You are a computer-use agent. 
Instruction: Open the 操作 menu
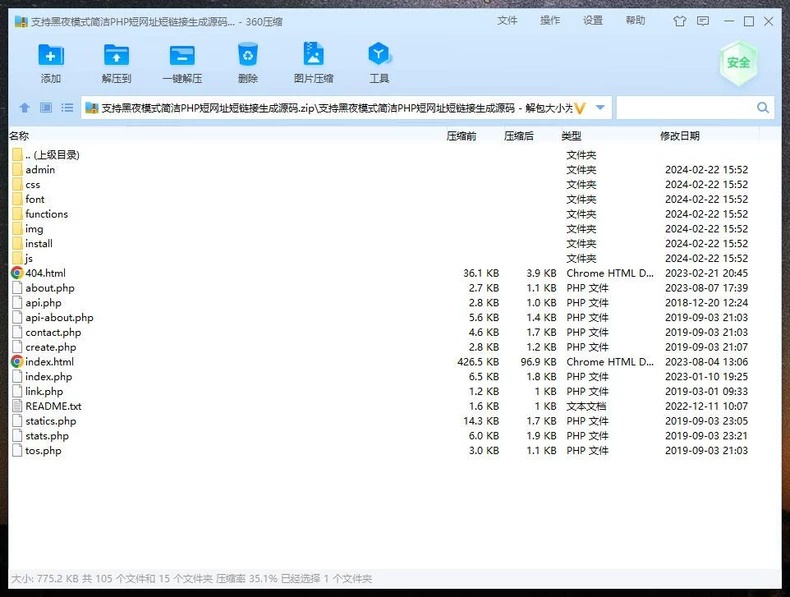(550, 21)
